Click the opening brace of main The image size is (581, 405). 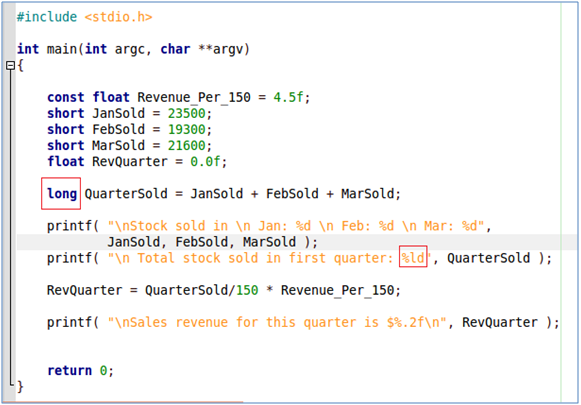click(x=20, y=66)
